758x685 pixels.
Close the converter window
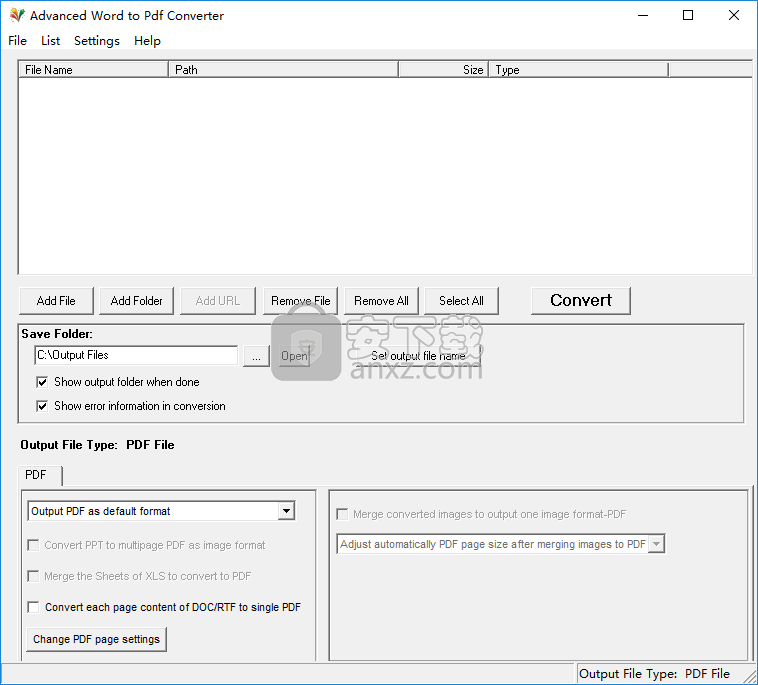click(734, 15)
